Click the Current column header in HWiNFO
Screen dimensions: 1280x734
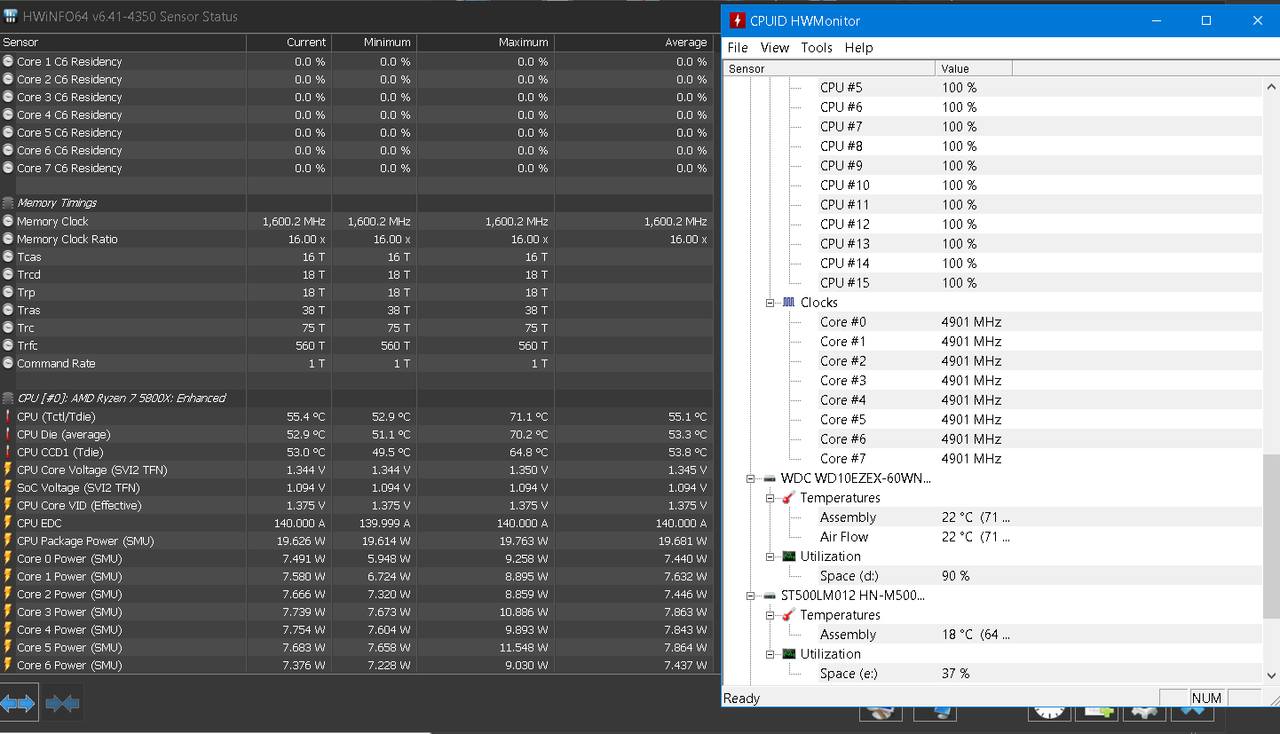[290, 42]
